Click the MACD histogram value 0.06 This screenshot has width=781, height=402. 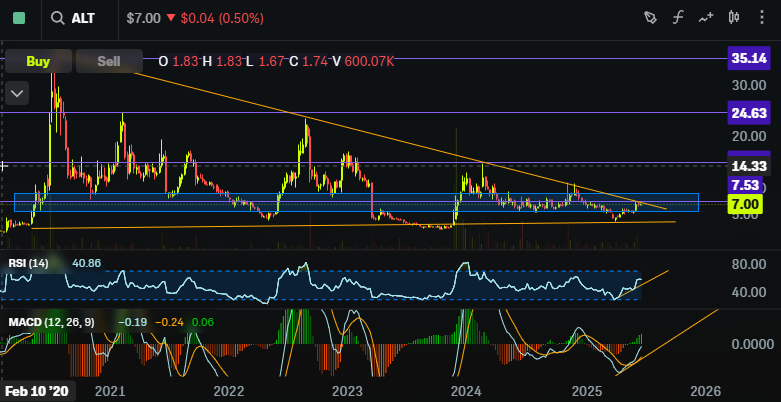pos(202,322)
